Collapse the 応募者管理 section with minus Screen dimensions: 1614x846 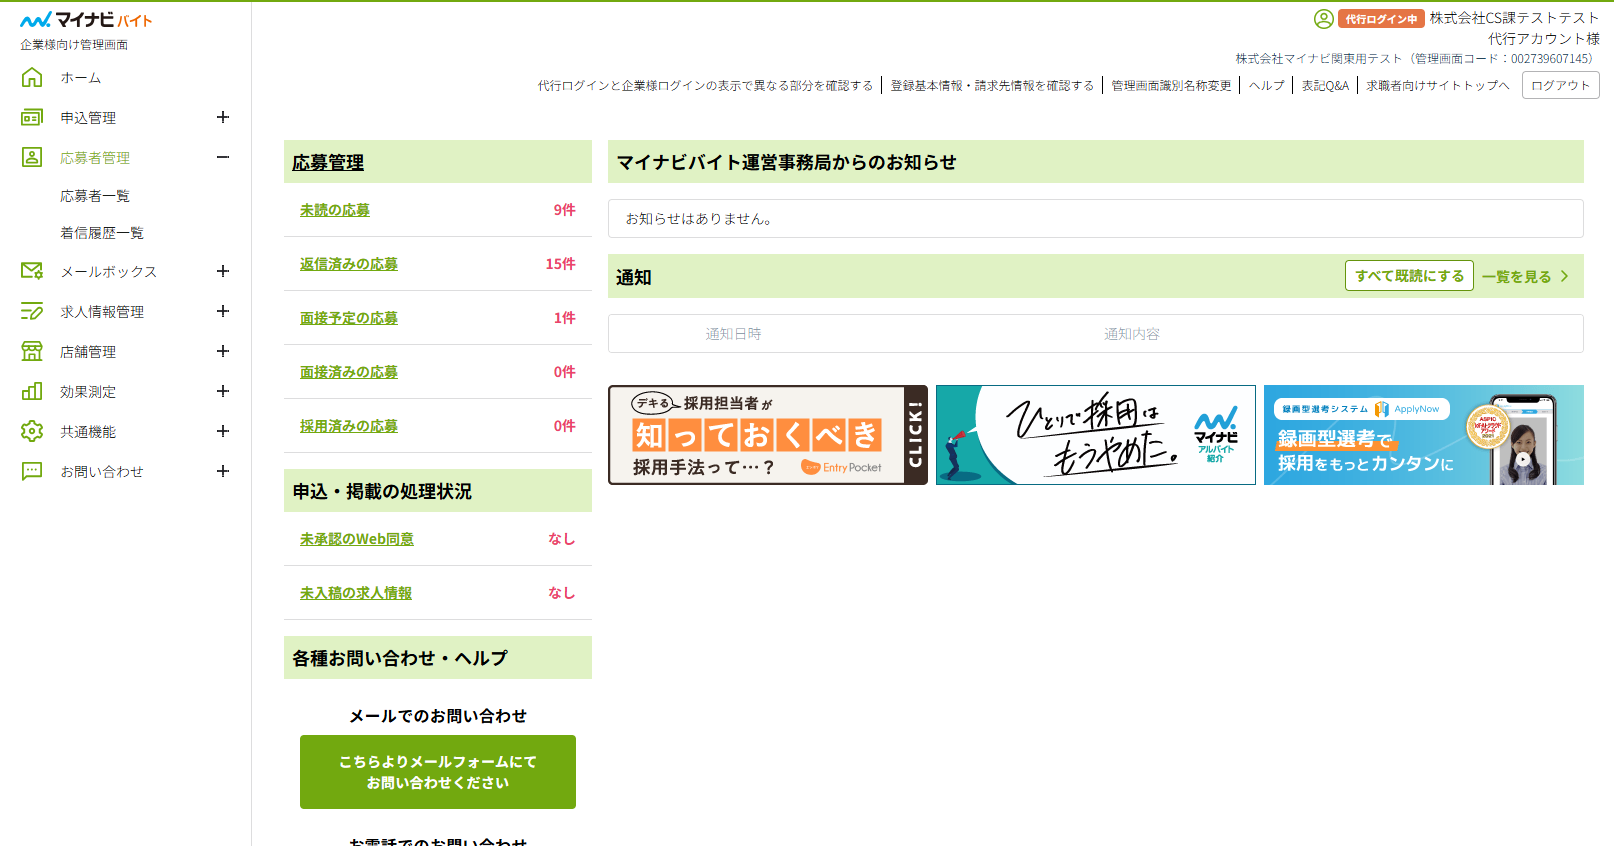(x=223, y=157)
